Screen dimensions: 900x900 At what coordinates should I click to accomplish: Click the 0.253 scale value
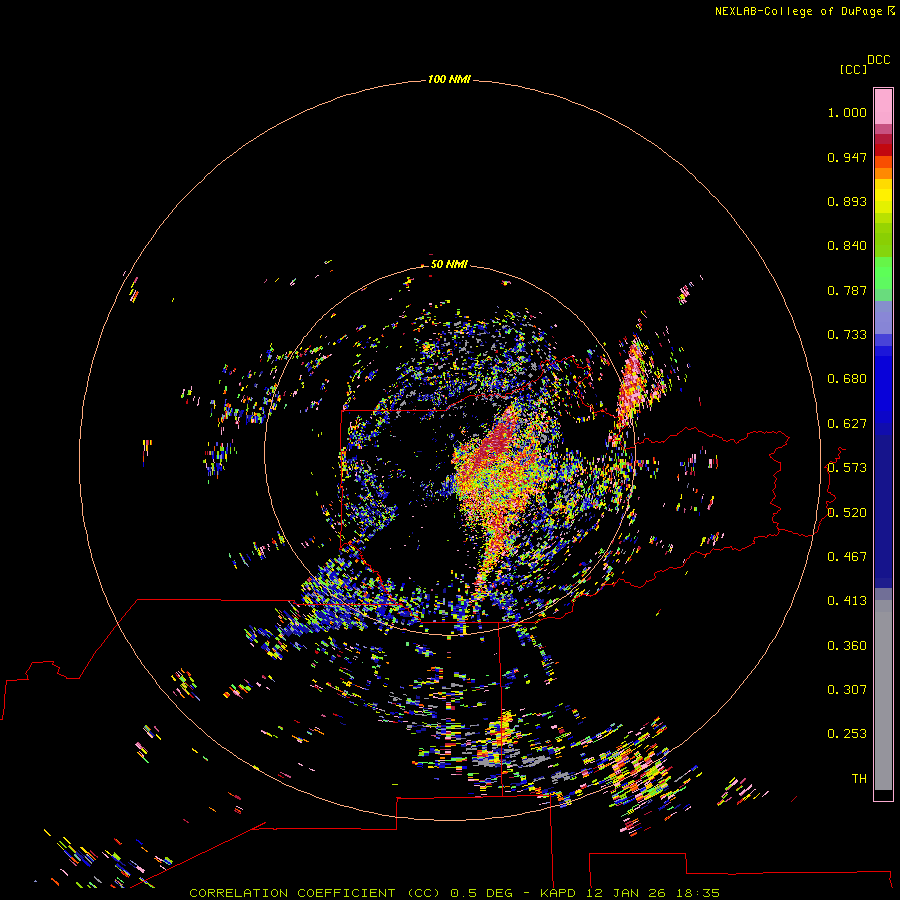point(847,734)
